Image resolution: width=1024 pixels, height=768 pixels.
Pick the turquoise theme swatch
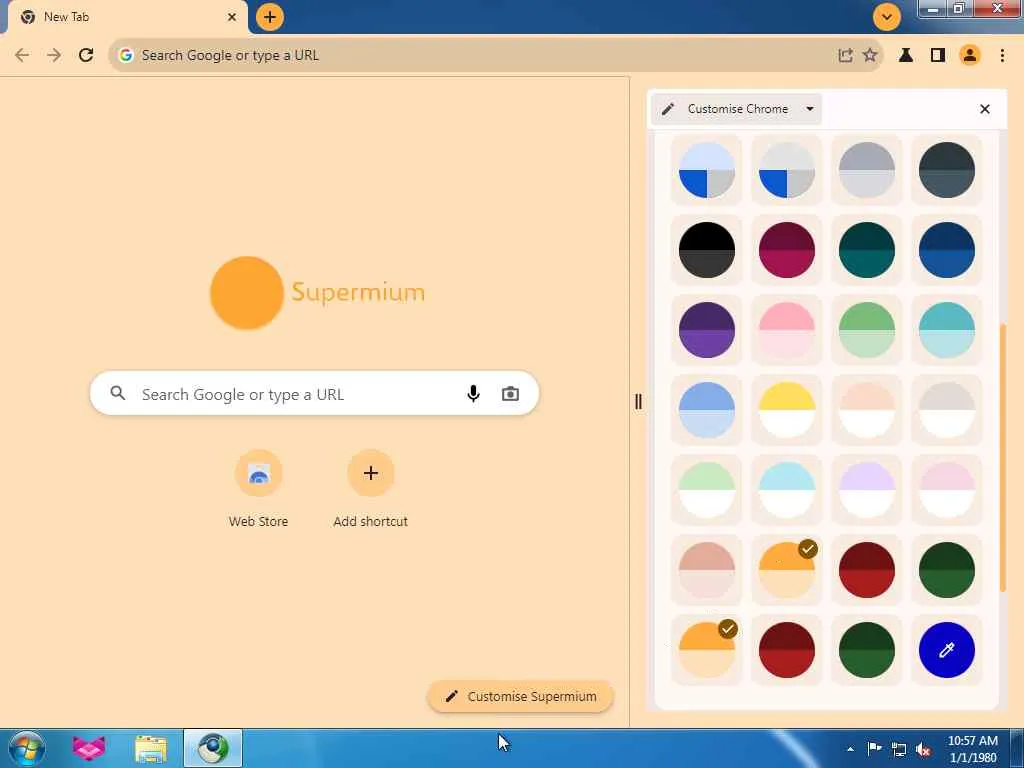pos(946,330)
